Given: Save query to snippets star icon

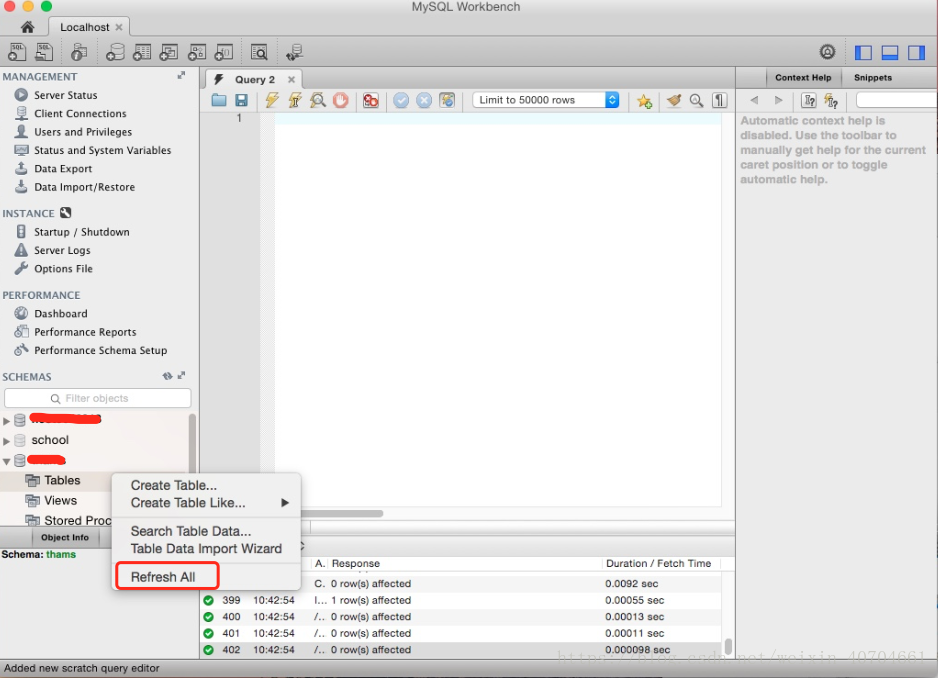Looking at the screenshot, I should [644, 101].
